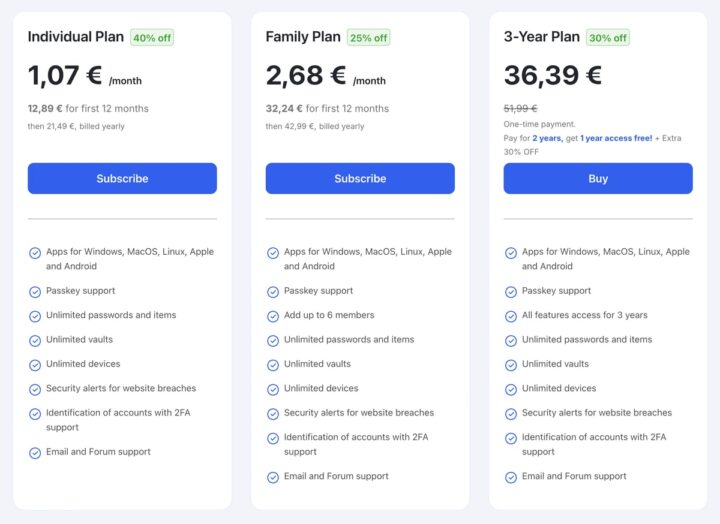Click checkmark next to Individual Security alerts feature
Viewport: 720px width, 524px height.
[x=35, y=389]
